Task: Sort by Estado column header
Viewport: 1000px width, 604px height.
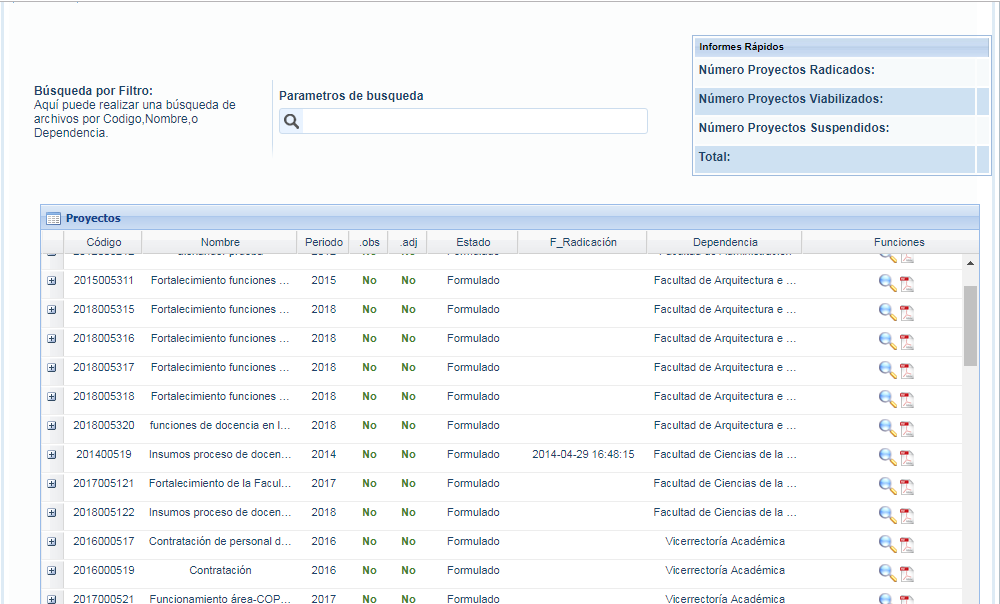Action: point(473,242)
